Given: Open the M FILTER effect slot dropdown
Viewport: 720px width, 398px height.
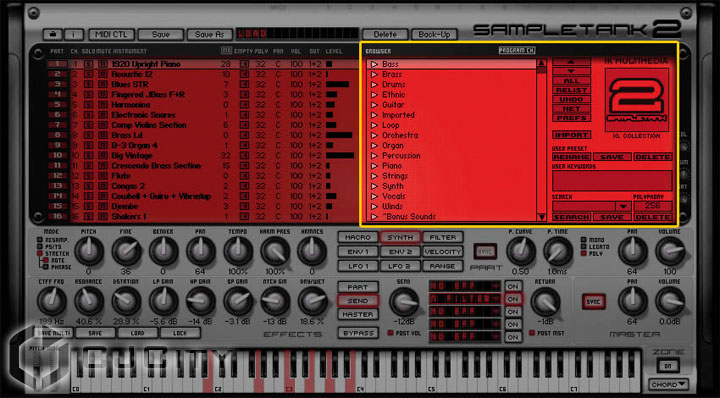Looking at the screenshot, I should 495,299.
